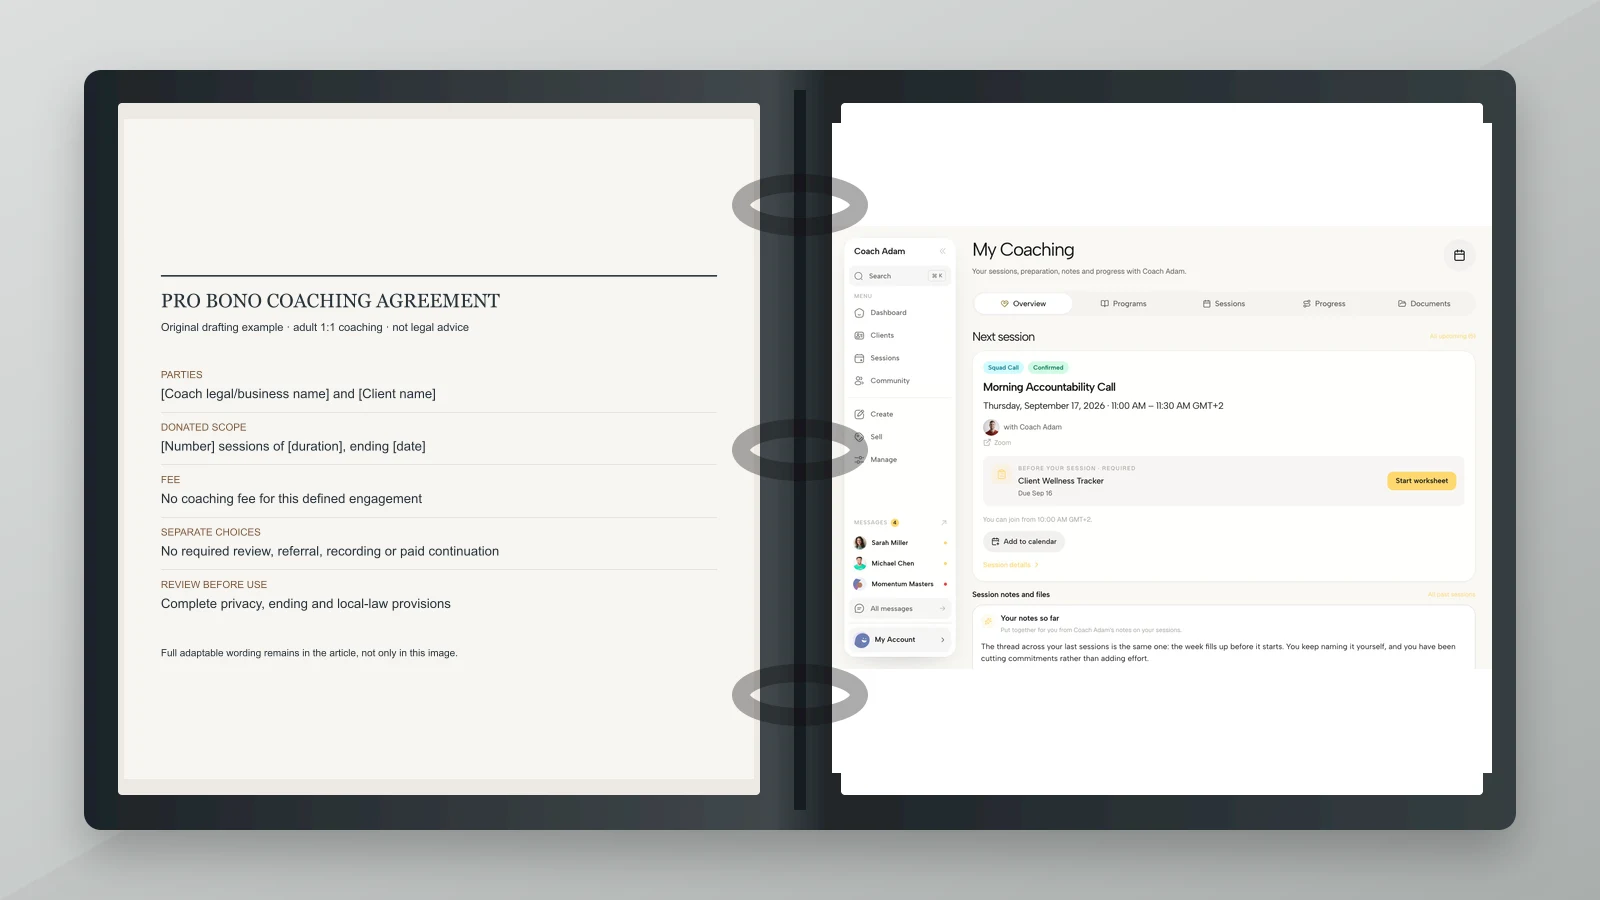Image resolution: width=1600 pixels, height=900 pixels.
Task: Click the Pro Bono Coaching Agreement heading
Action: (330, 301)
